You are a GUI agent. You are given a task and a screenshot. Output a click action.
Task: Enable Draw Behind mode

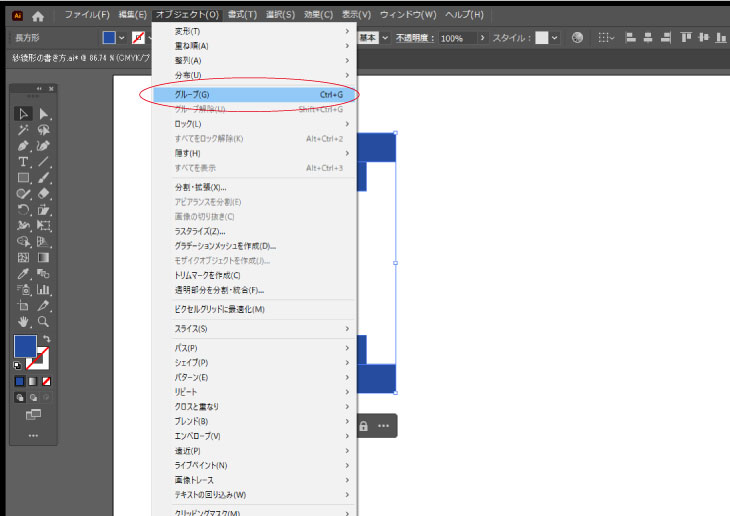pos(33,397)
